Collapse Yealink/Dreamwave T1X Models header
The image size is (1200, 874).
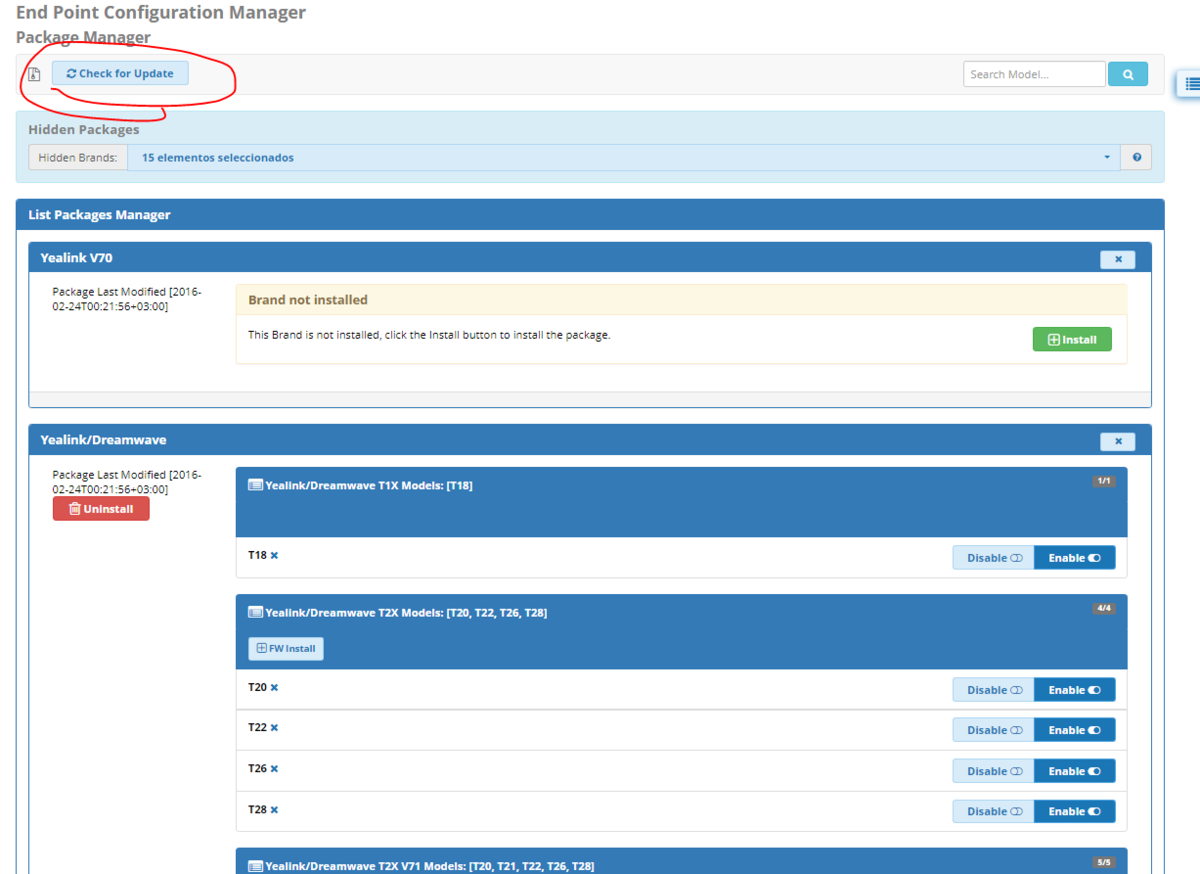(681, 502)
